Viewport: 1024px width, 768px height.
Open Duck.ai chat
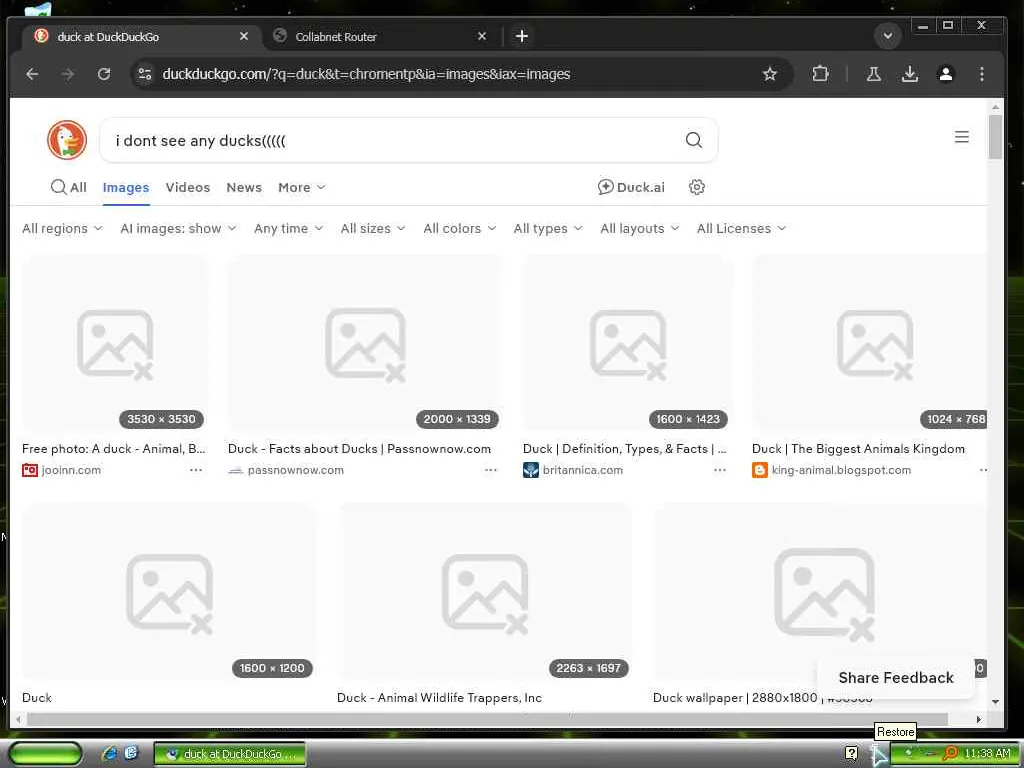point(631,187)
